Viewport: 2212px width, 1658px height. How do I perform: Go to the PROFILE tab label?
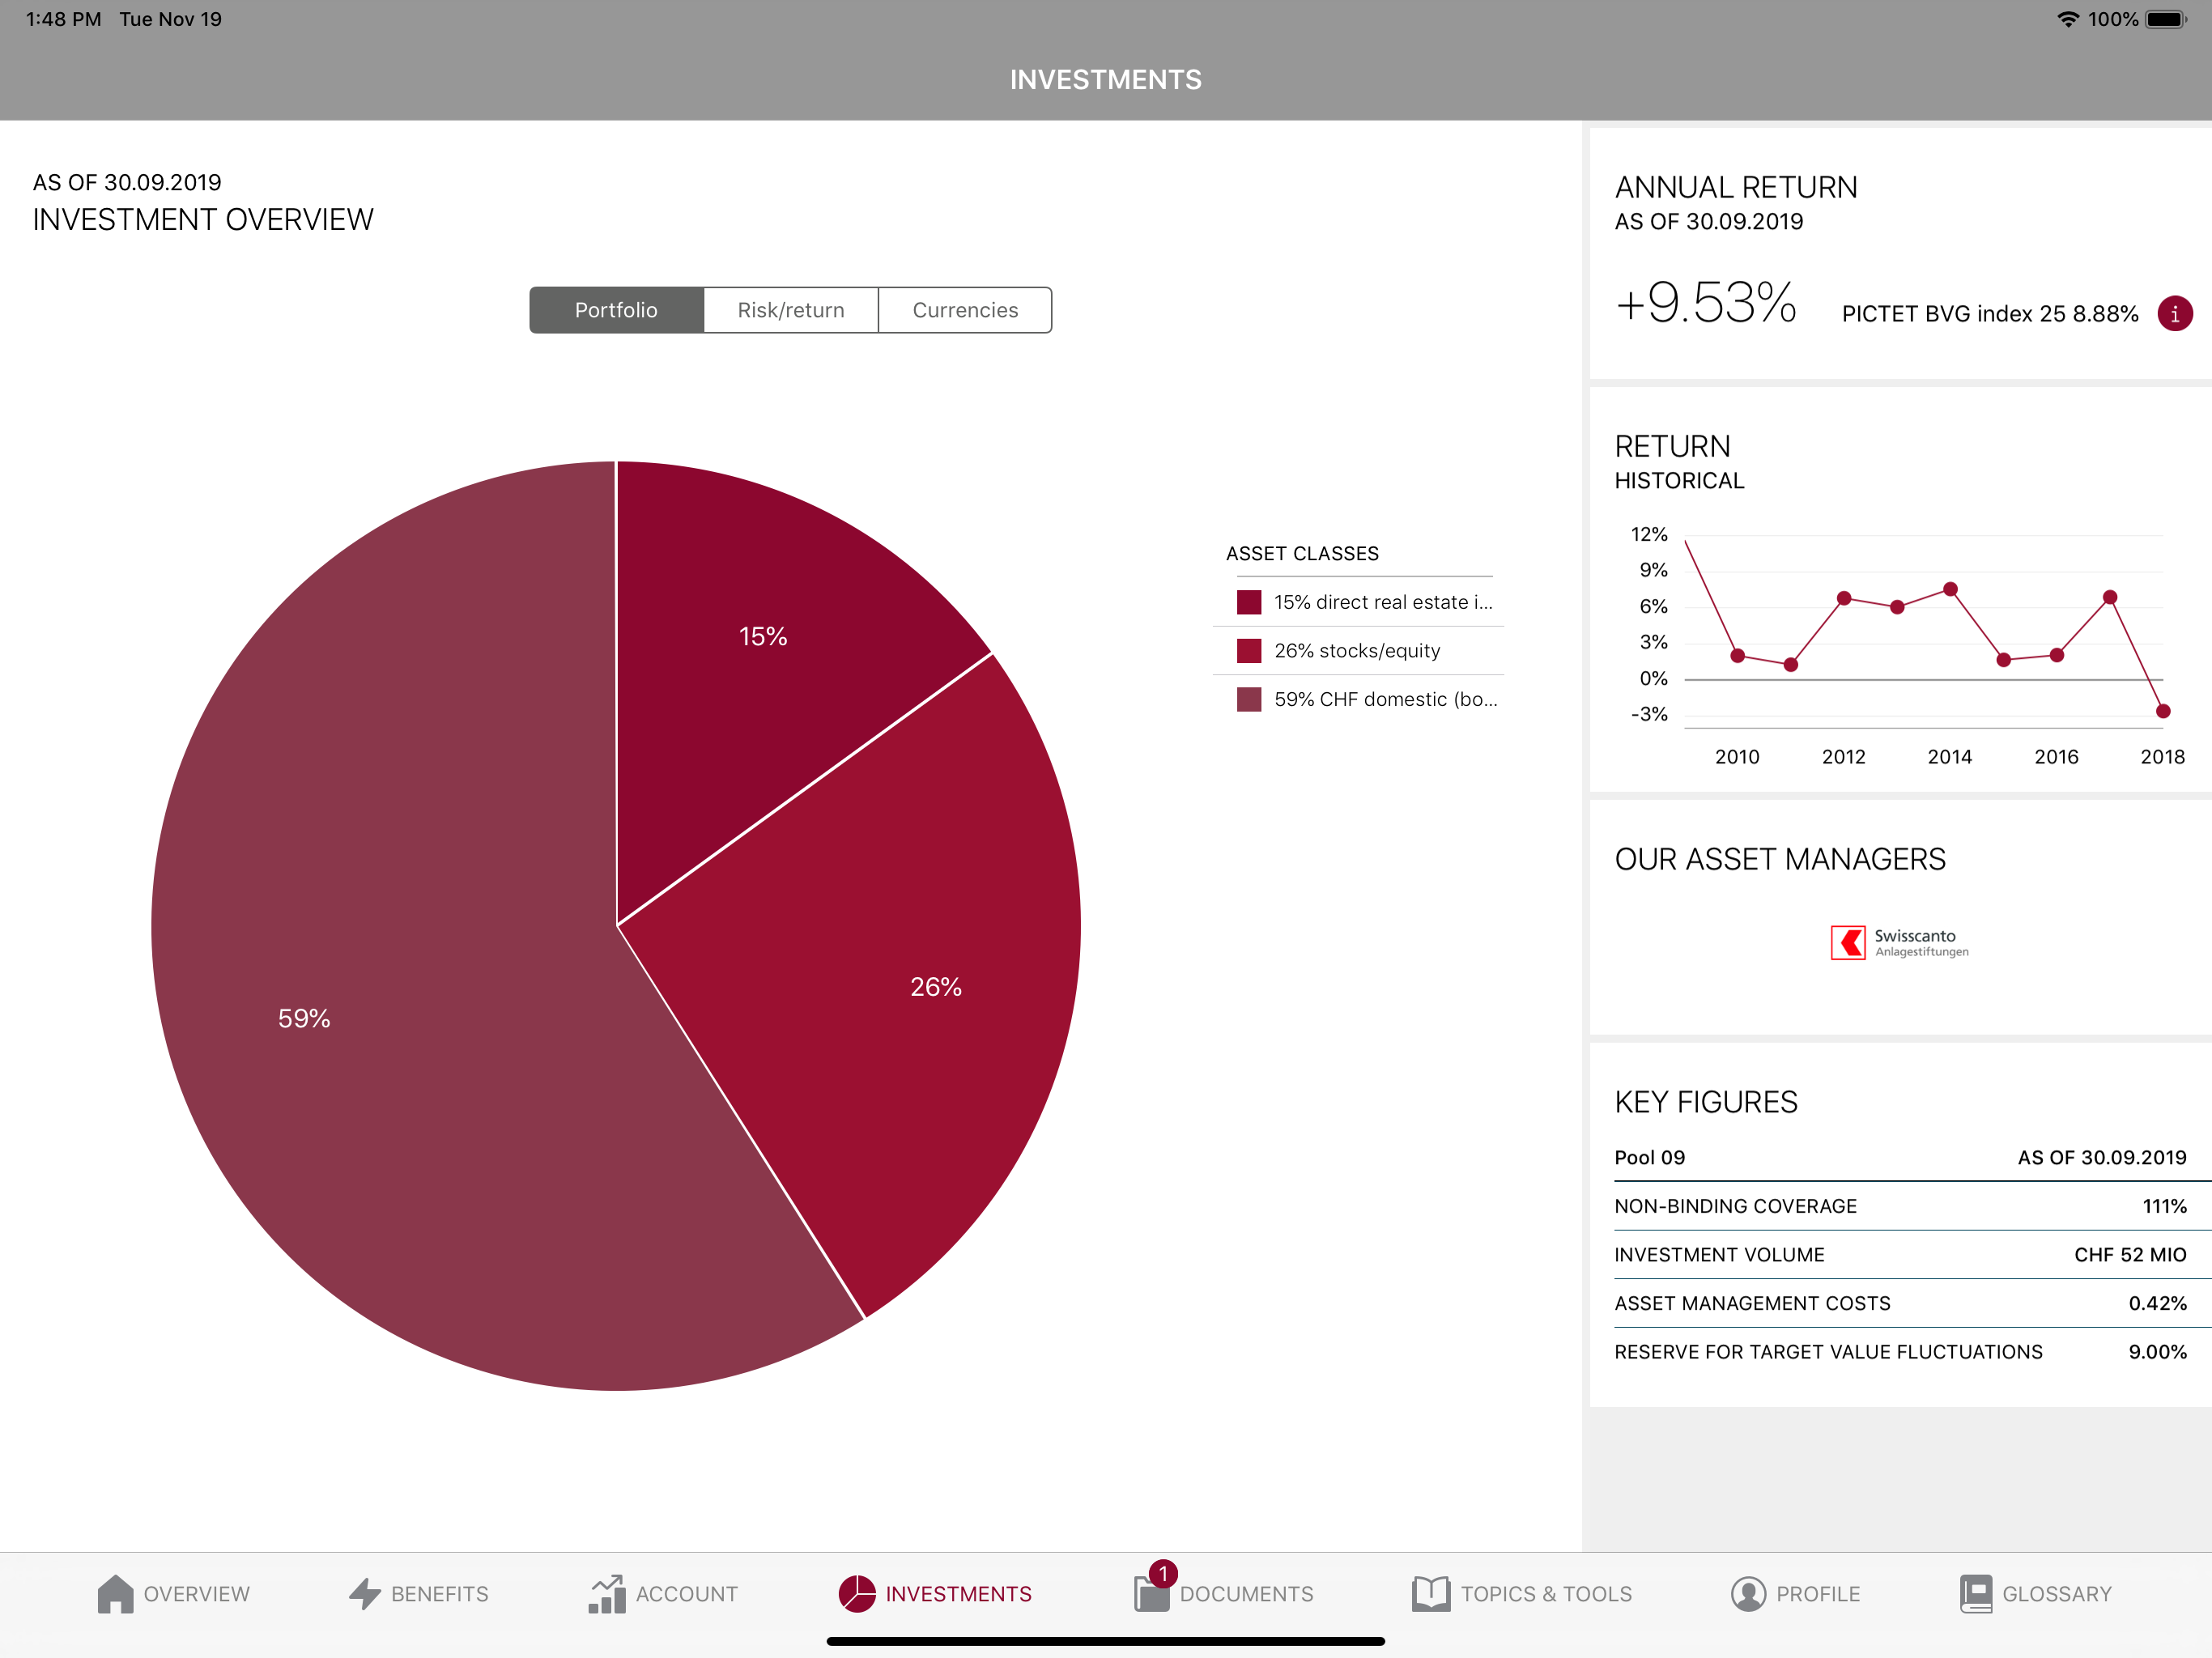coord(1818,1594)
